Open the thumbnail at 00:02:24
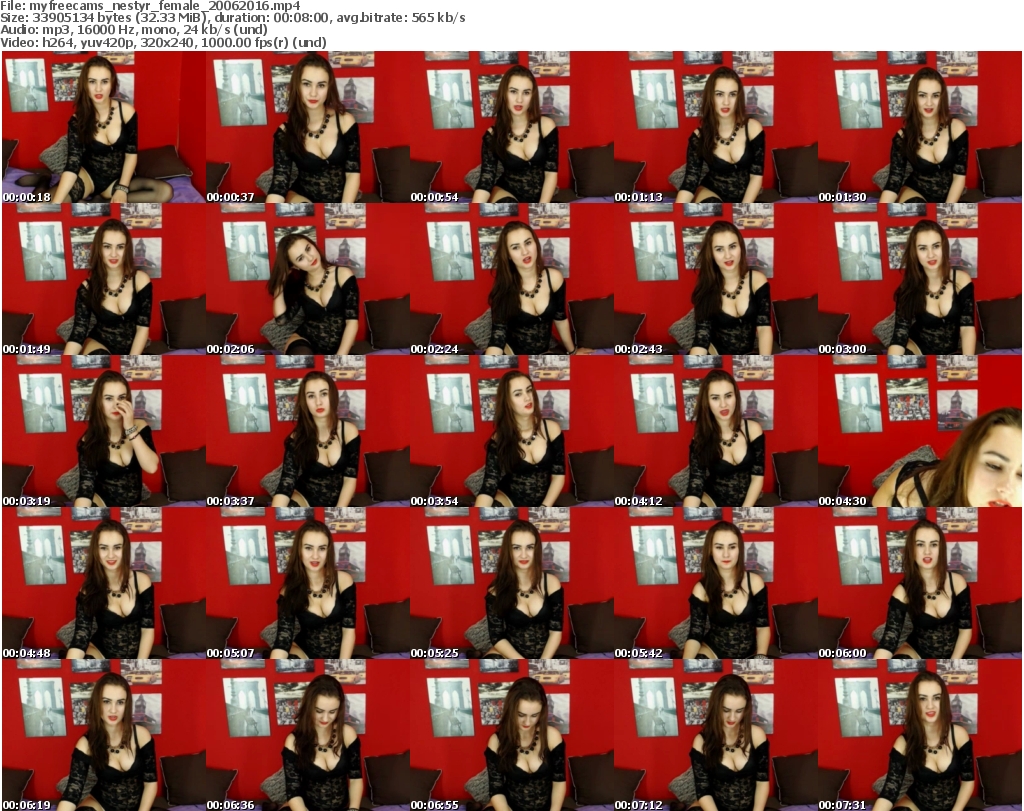Image resolution: width=1024 pixels, height=811 pixels. (511, 279)
